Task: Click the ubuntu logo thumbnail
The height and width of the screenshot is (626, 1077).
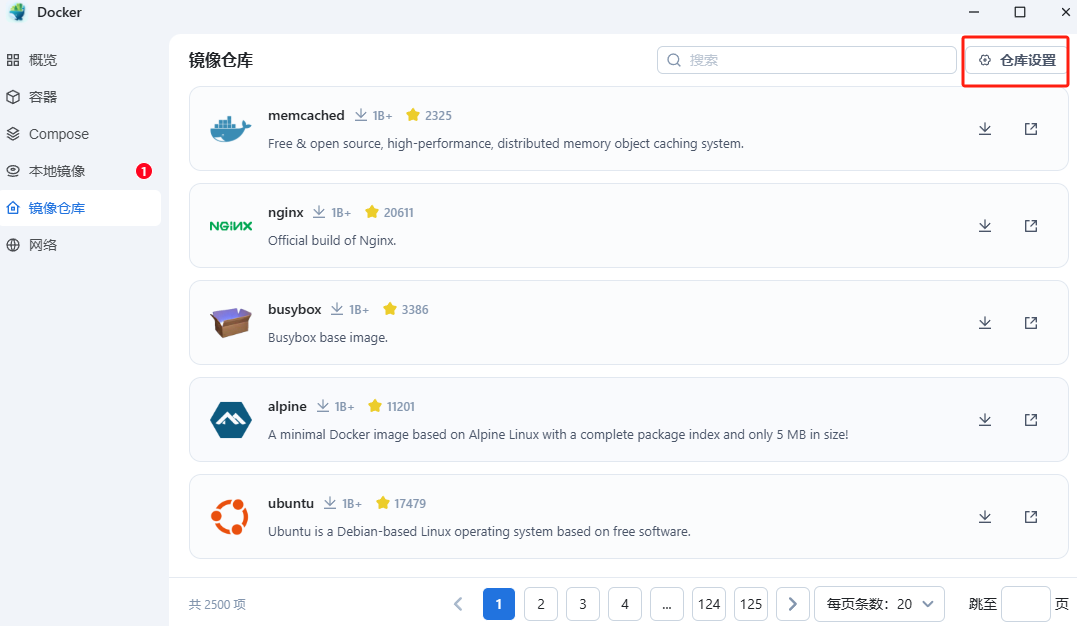Action: [230, 517]
